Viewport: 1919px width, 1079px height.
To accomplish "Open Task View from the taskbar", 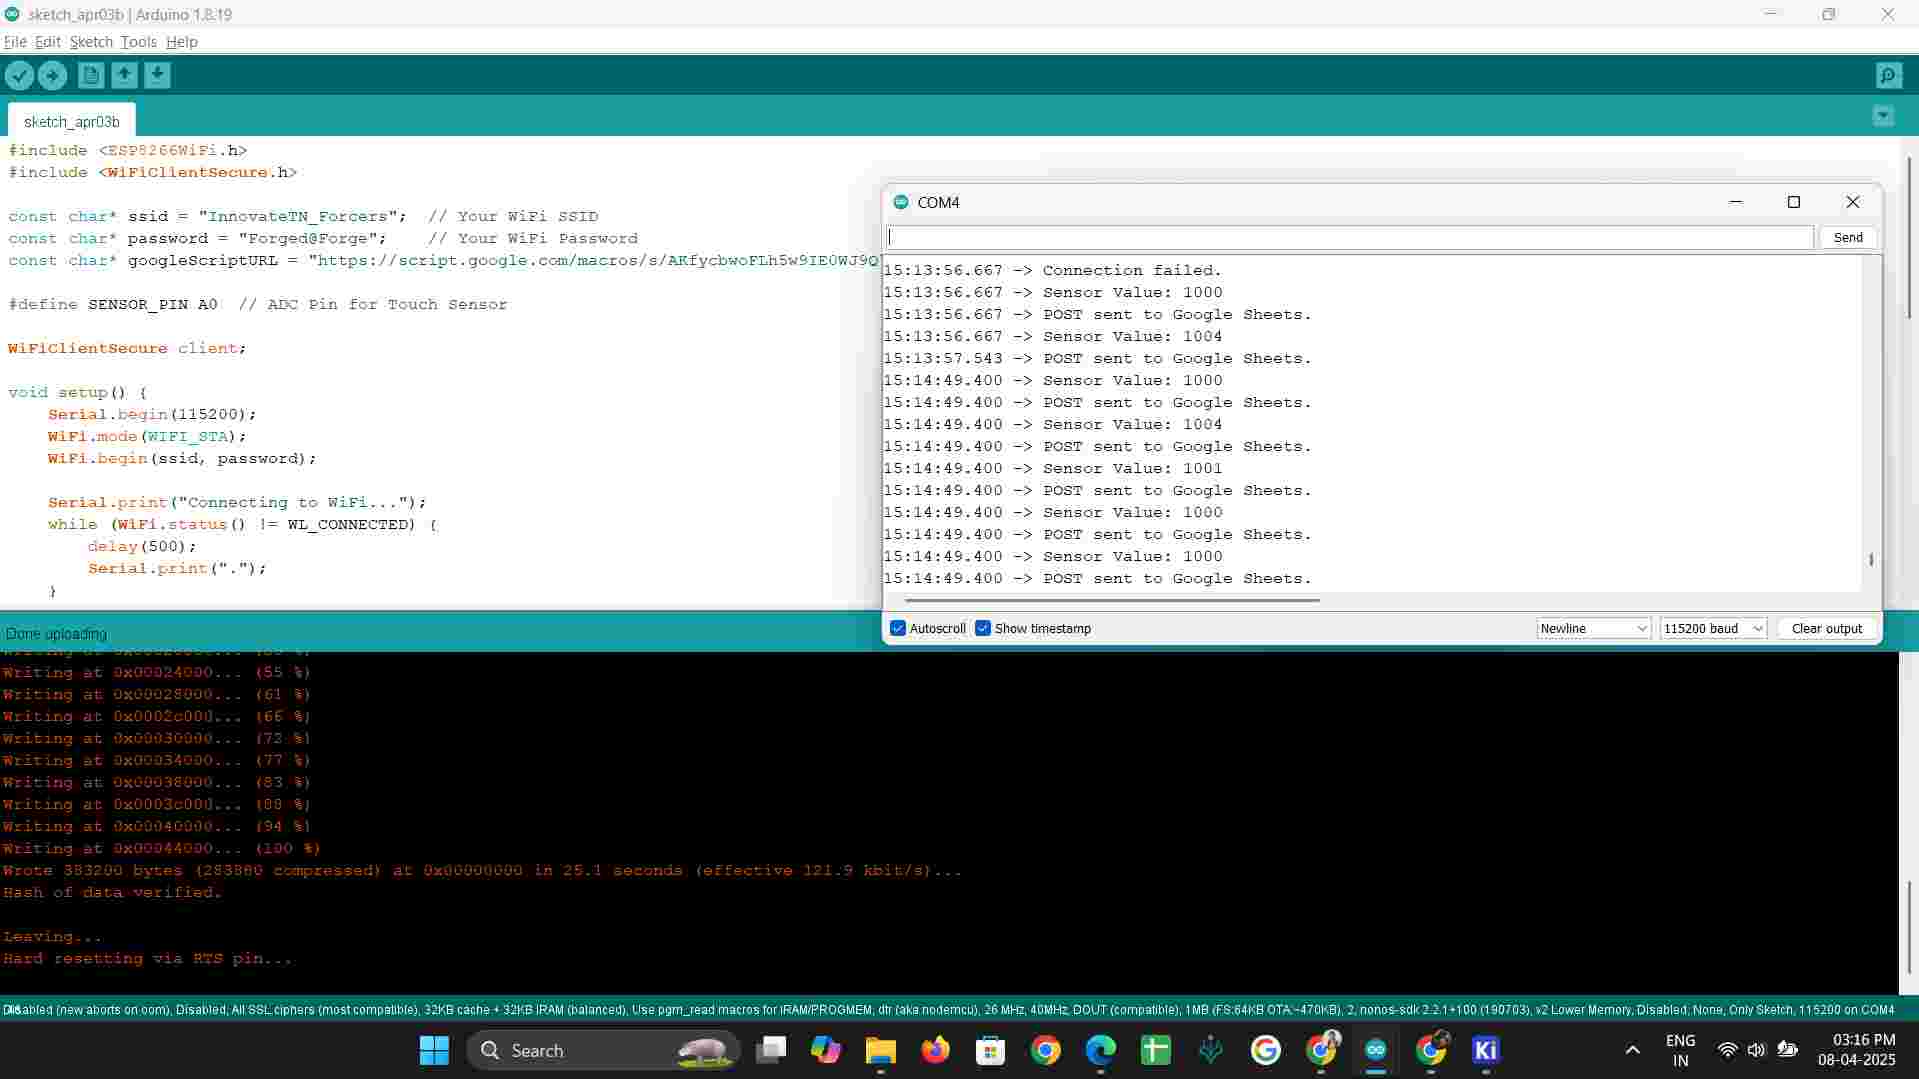I will (771, 1050).
